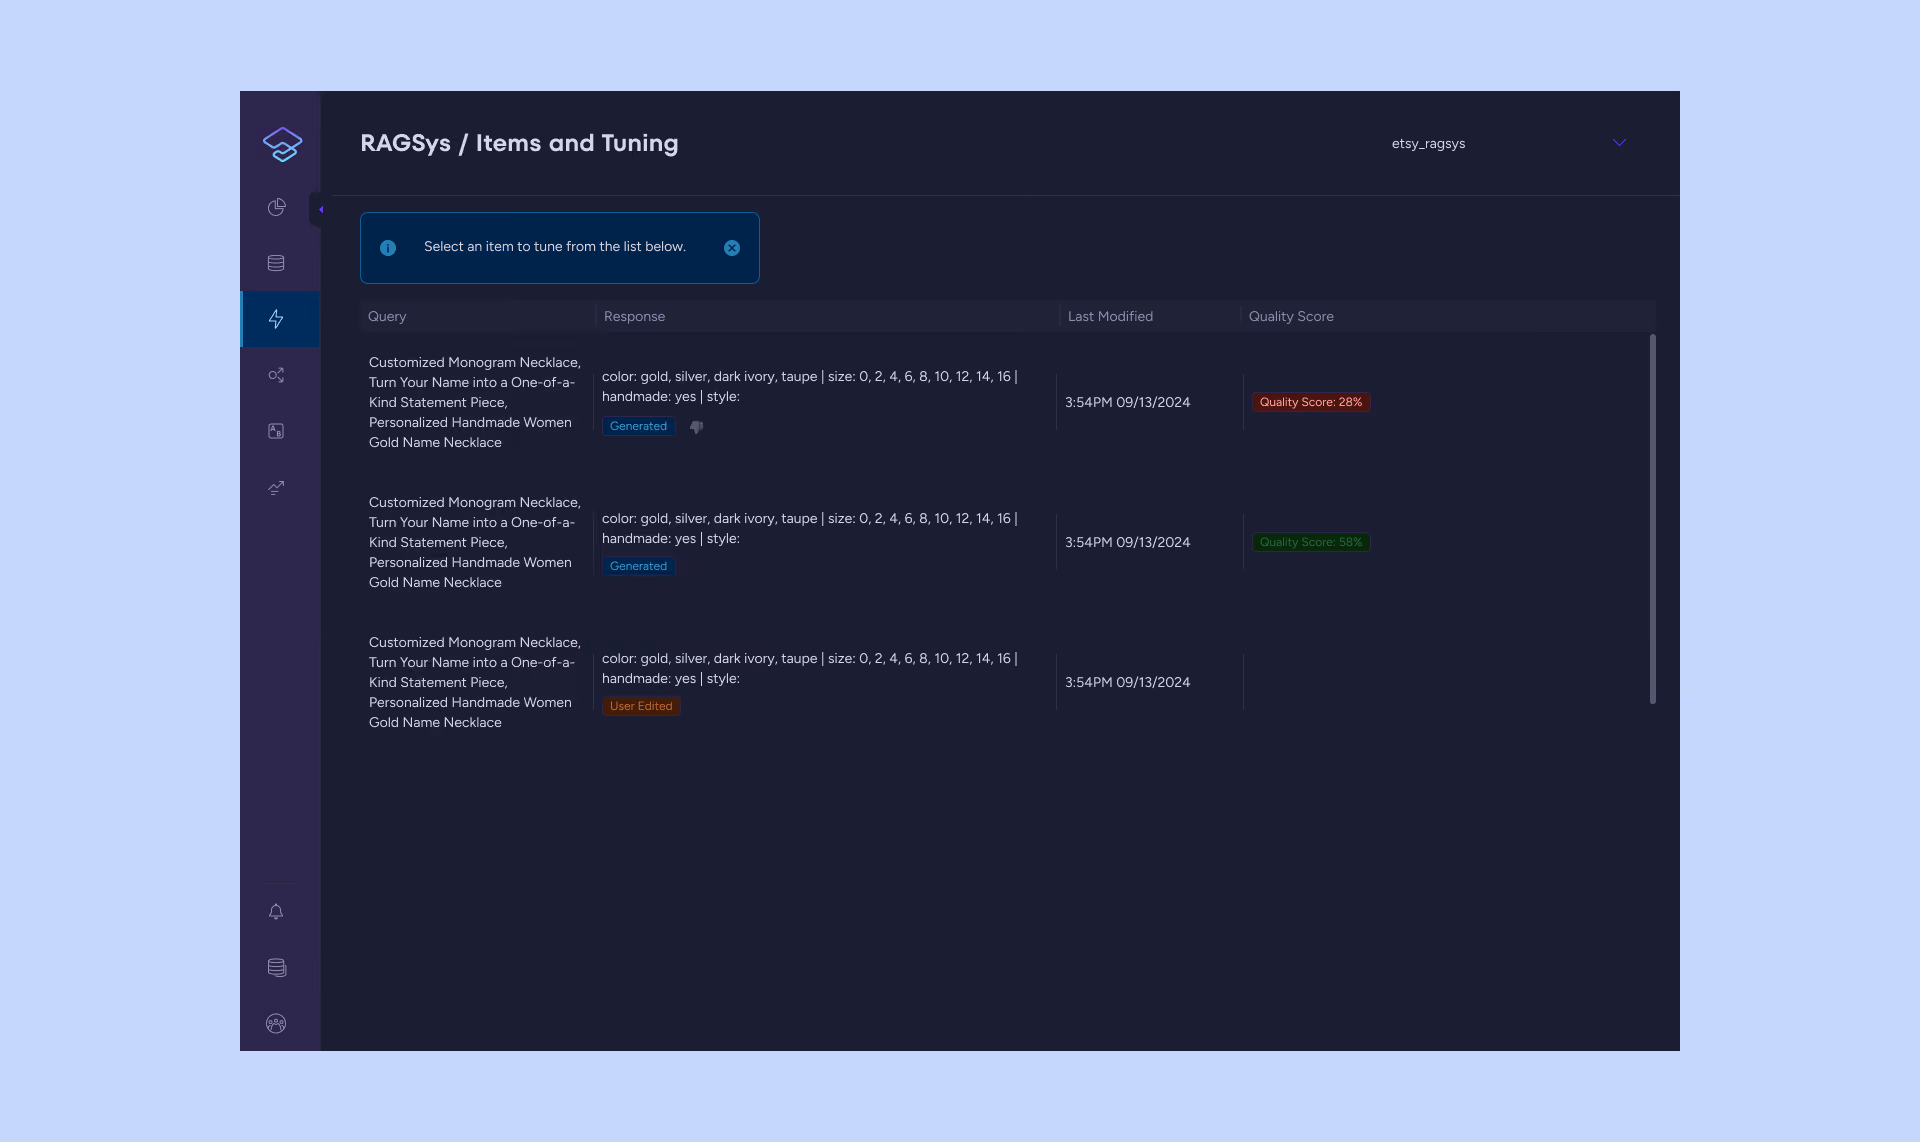Open notifications bell icon

(276, 911)
